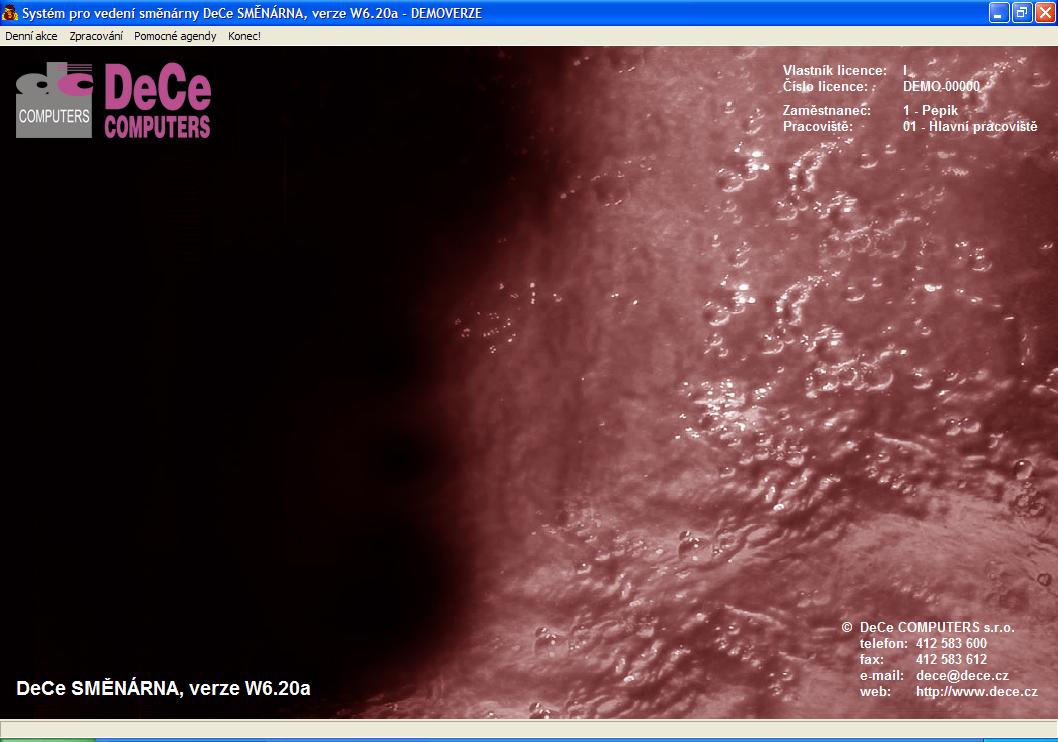The width and height of the screenshot is (1058, 742).
Task: Click the Zaměstnanec label
Action: pos(827,110)
